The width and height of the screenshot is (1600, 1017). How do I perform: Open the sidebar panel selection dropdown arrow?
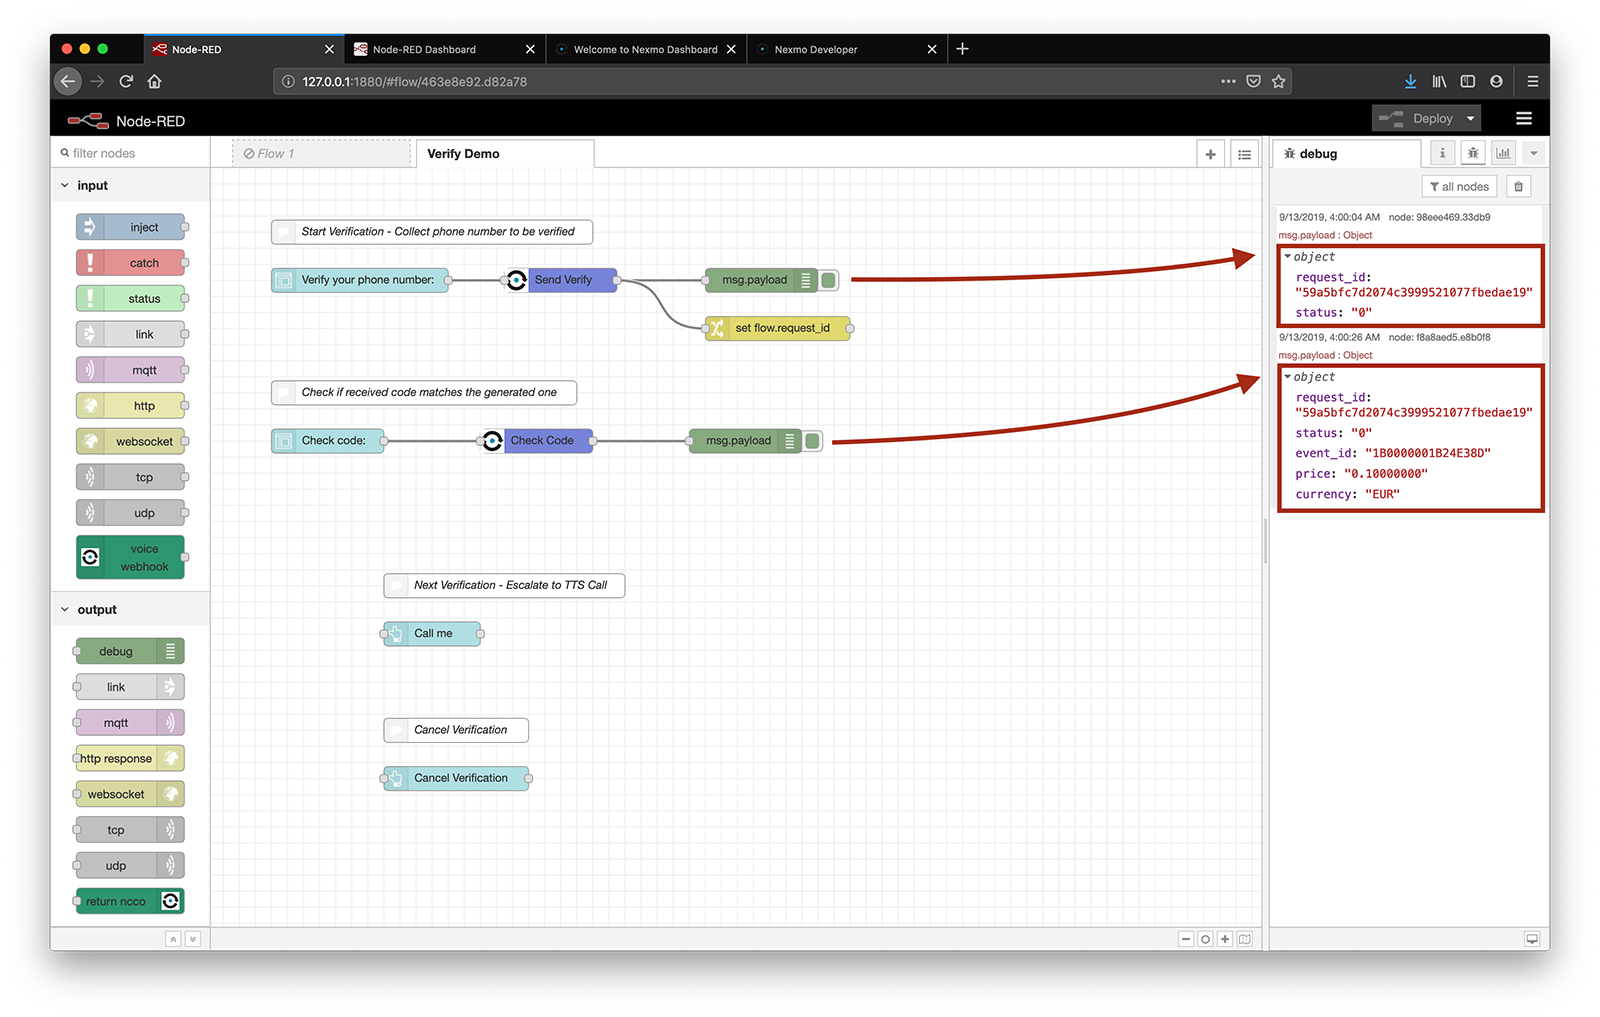1534,153
